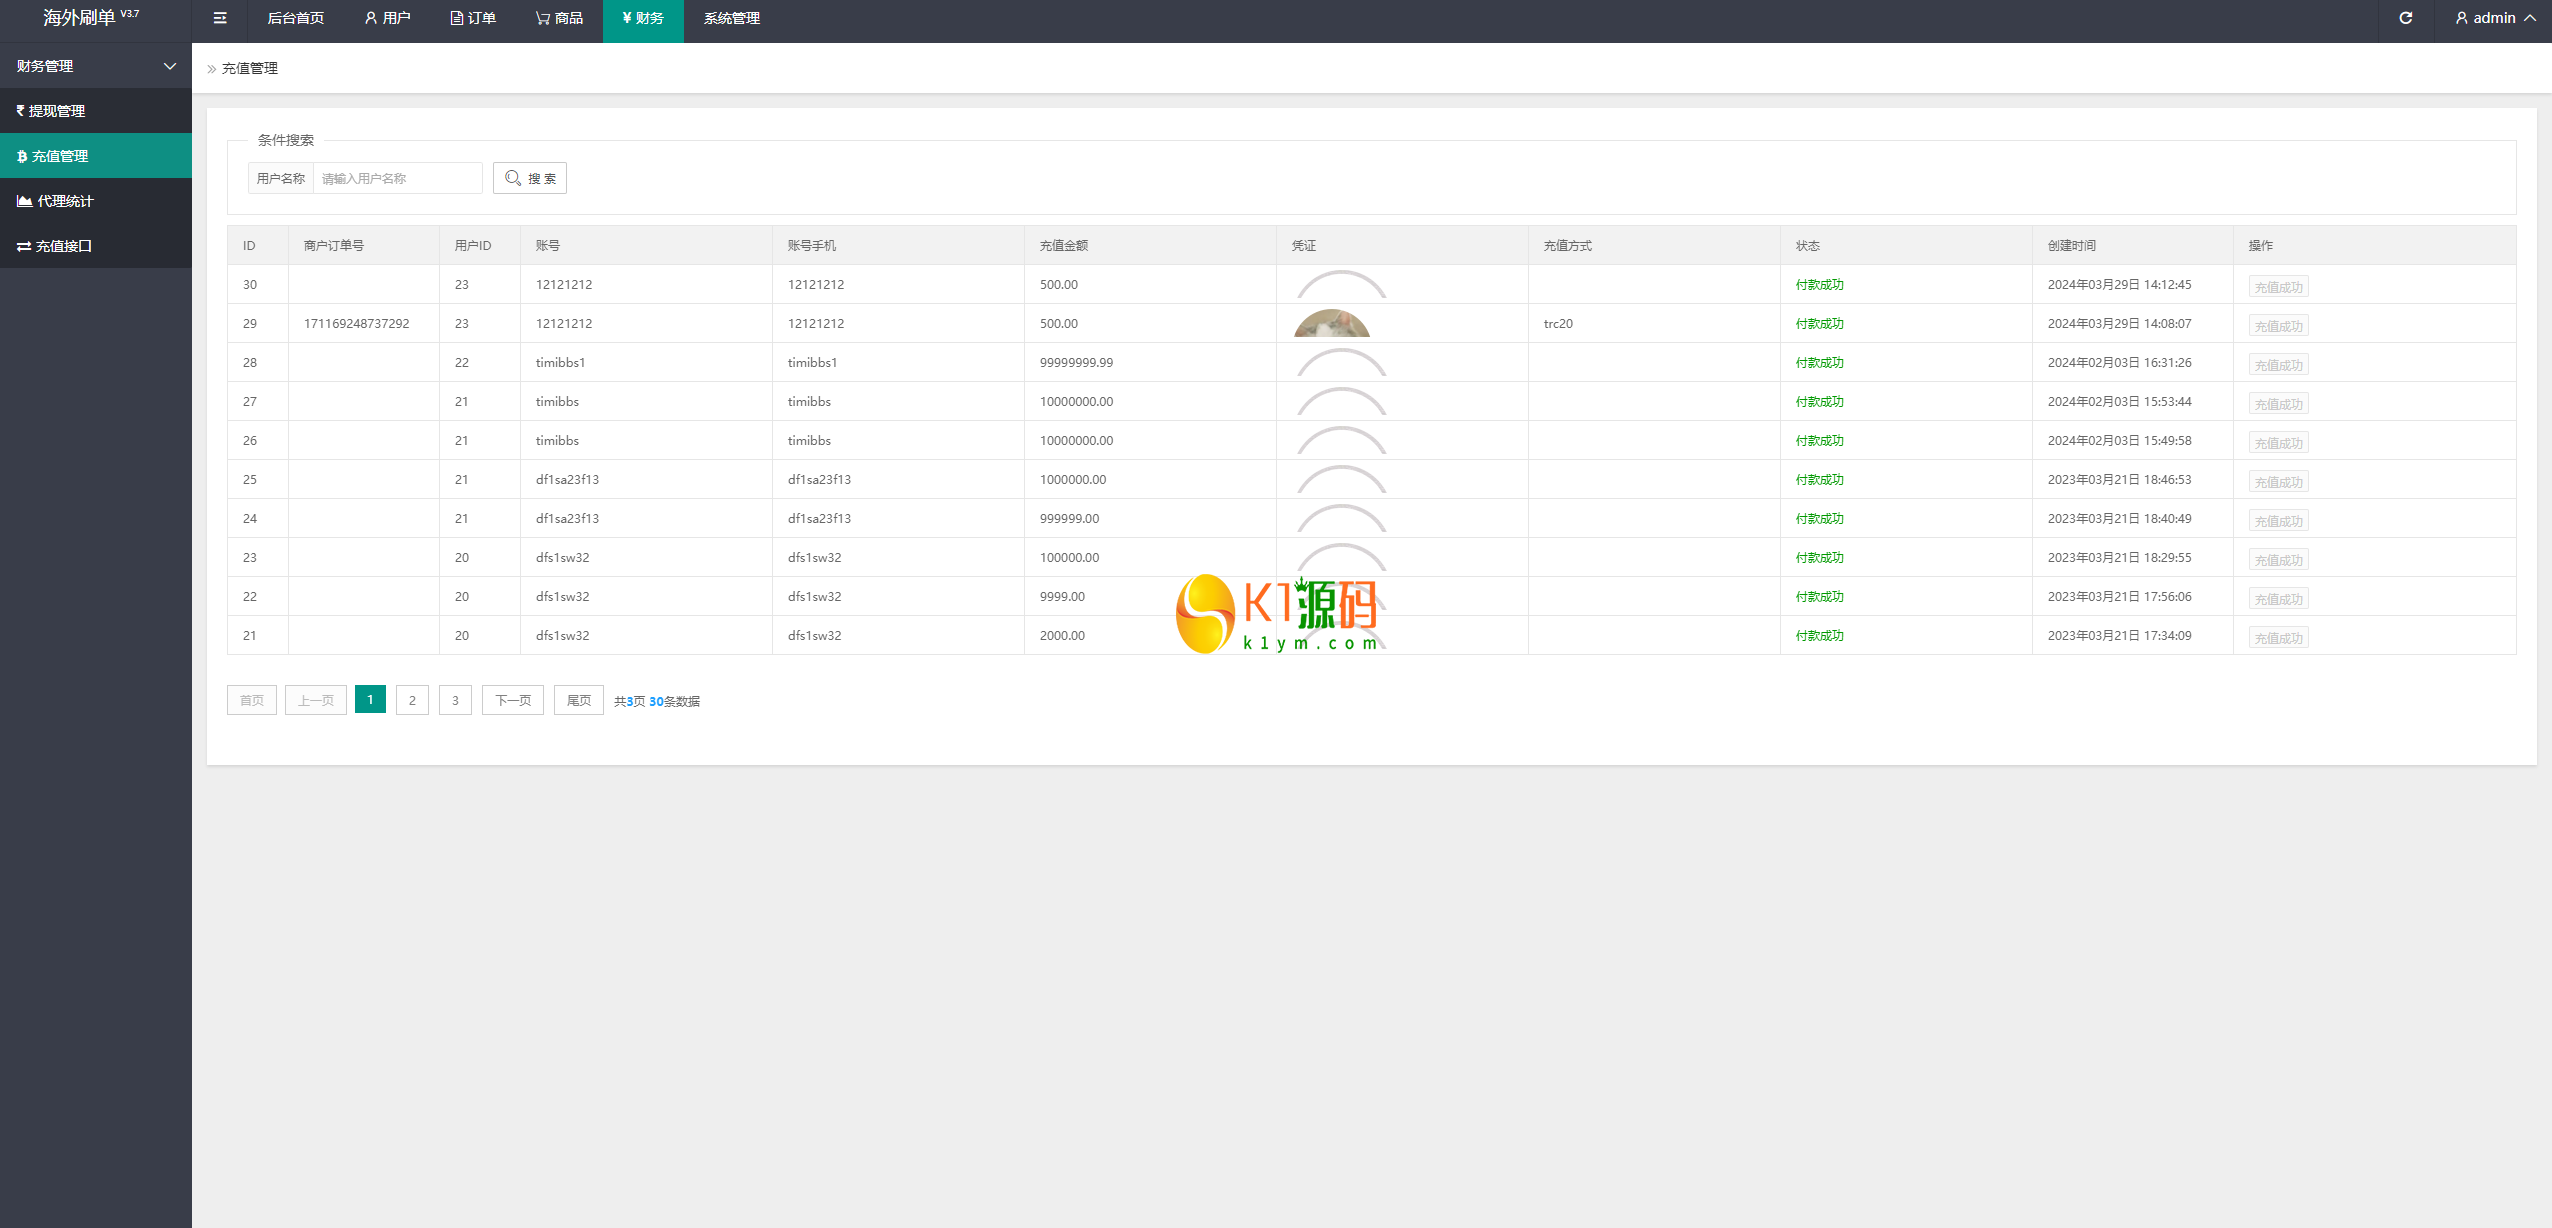Open the 代理统计 chart sidebar item

(x=65, y=201)
